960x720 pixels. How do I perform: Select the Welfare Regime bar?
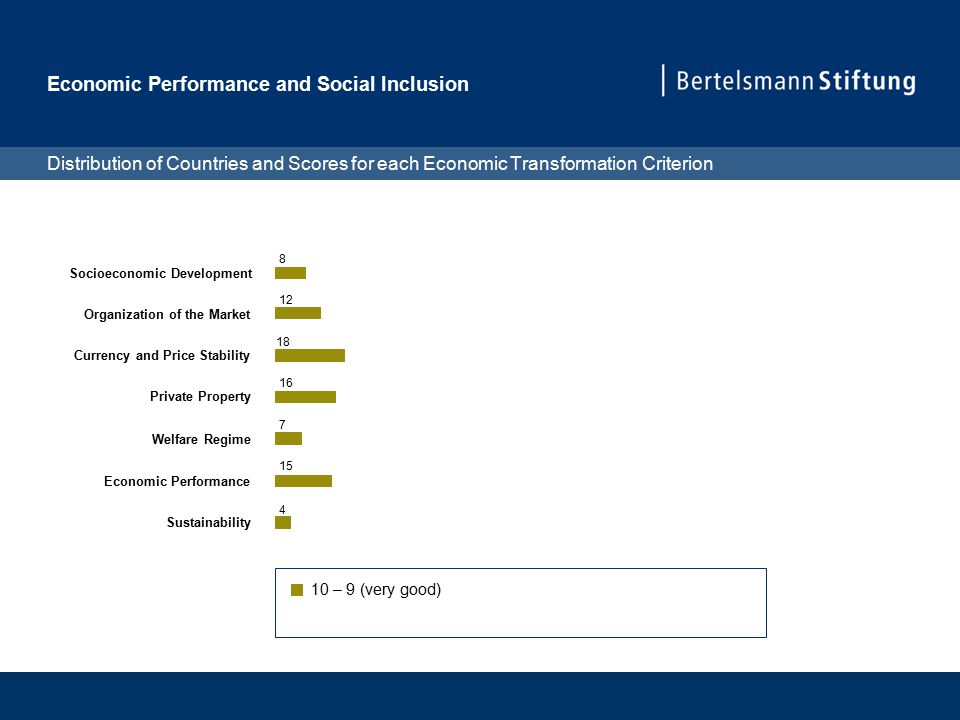[x=288, y=438]
